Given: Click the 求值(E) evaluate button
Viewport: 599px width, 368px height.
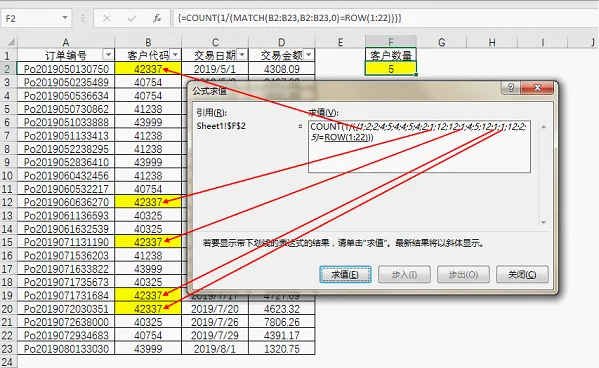Looking at the screenshot, I should point(345,274).
